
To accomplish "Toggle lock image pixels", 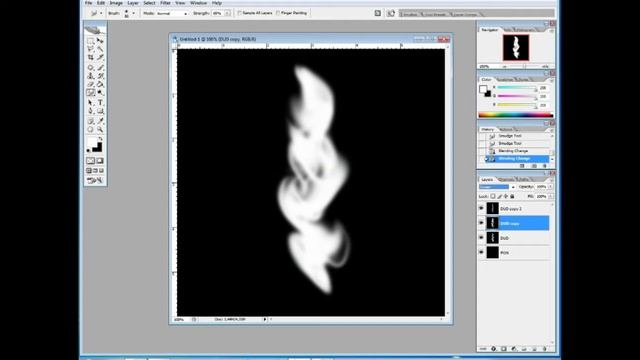I will pos(500,196).
